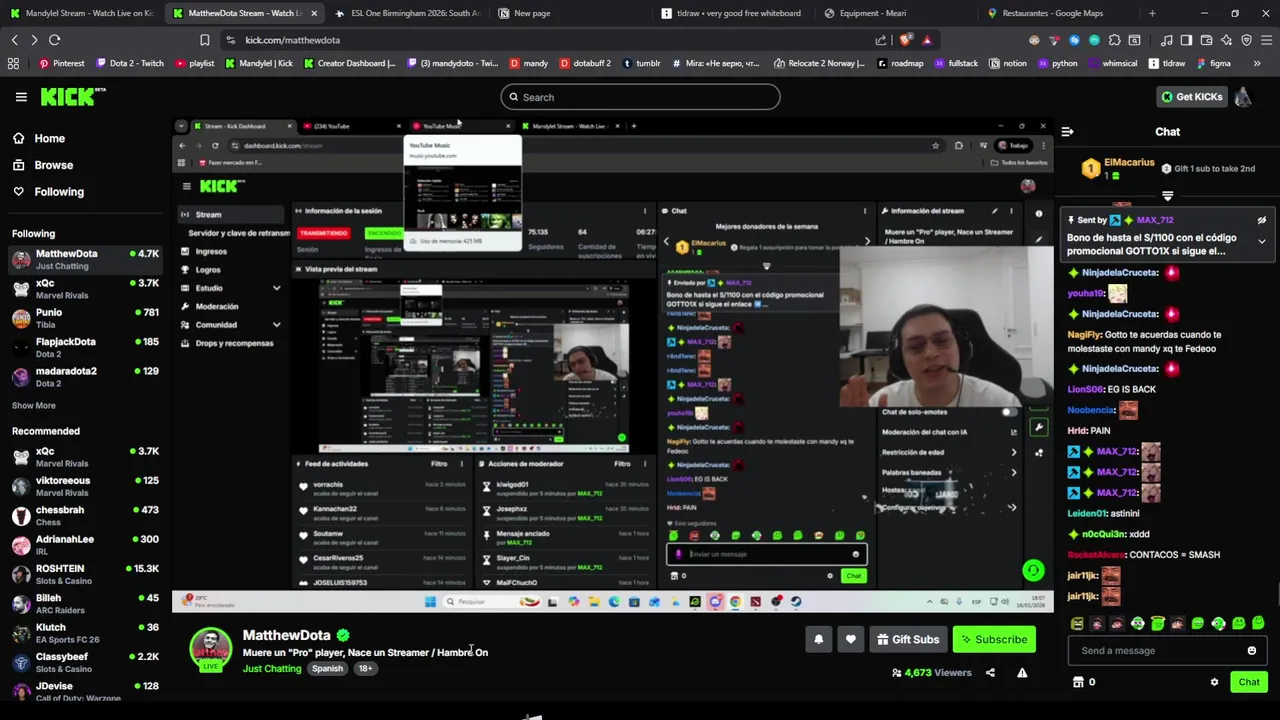This screenshot has width=1280, height=720.
Task: Click the Shazam extension icon
Action: 1074,40
